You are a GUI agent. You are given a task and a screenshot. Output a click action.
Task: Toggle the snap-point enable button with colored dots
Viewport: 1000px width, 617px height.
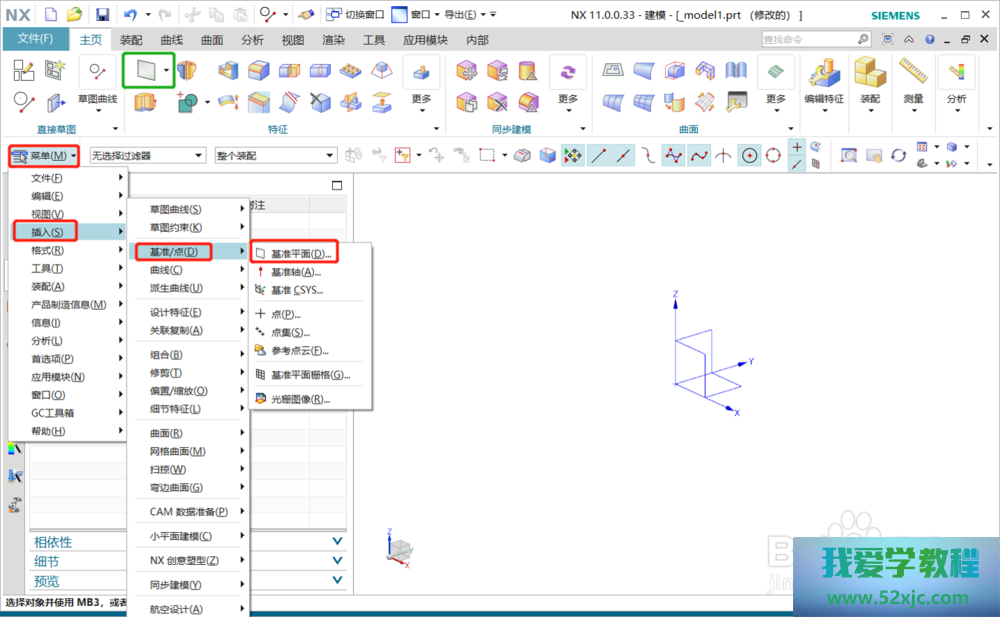pos(573,155)
